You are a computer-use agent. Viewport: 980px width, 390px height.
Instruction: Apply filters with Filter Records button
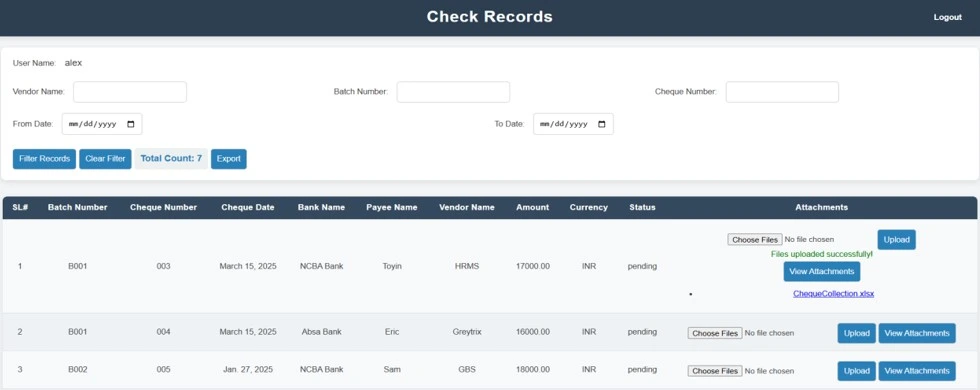[44, 159]
